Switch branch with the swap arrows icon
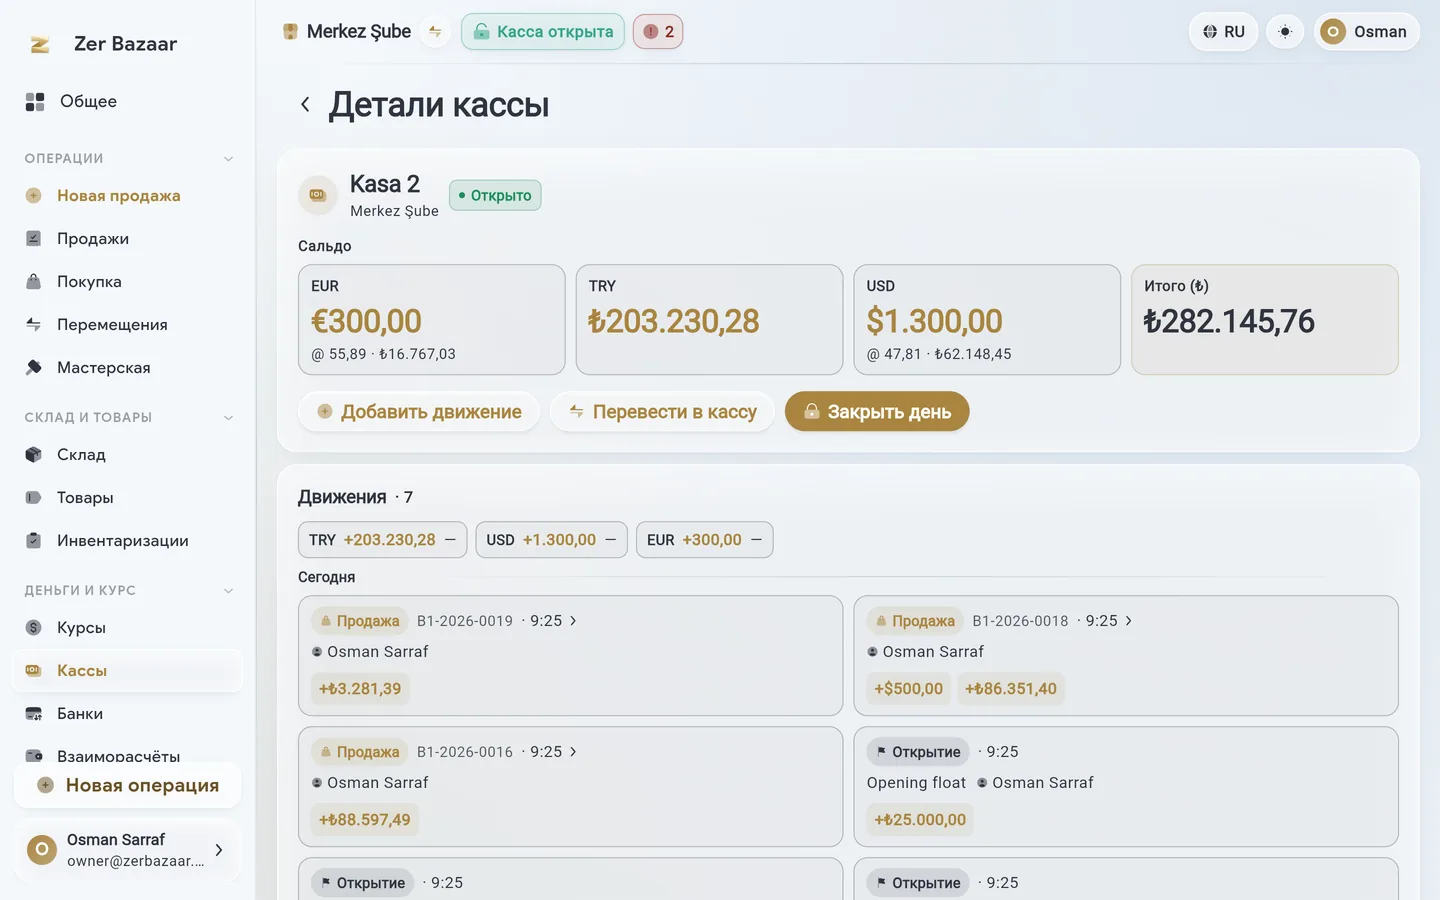 435,32
